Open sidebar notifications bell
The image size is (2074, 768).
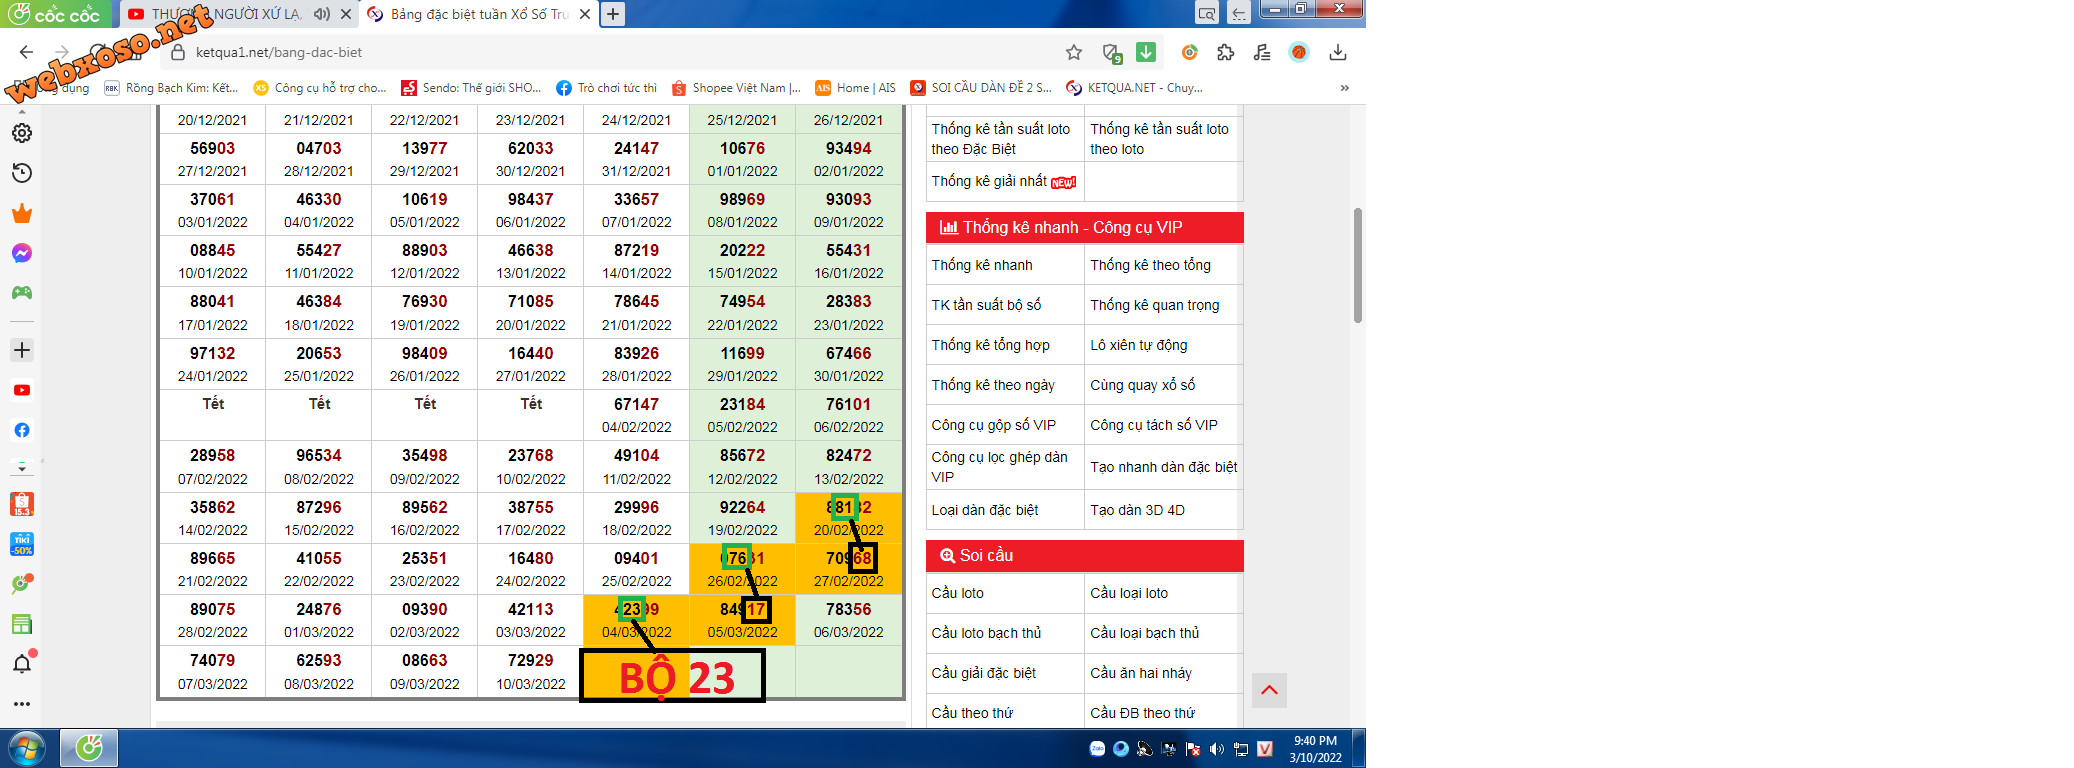[x=22, y=664]
